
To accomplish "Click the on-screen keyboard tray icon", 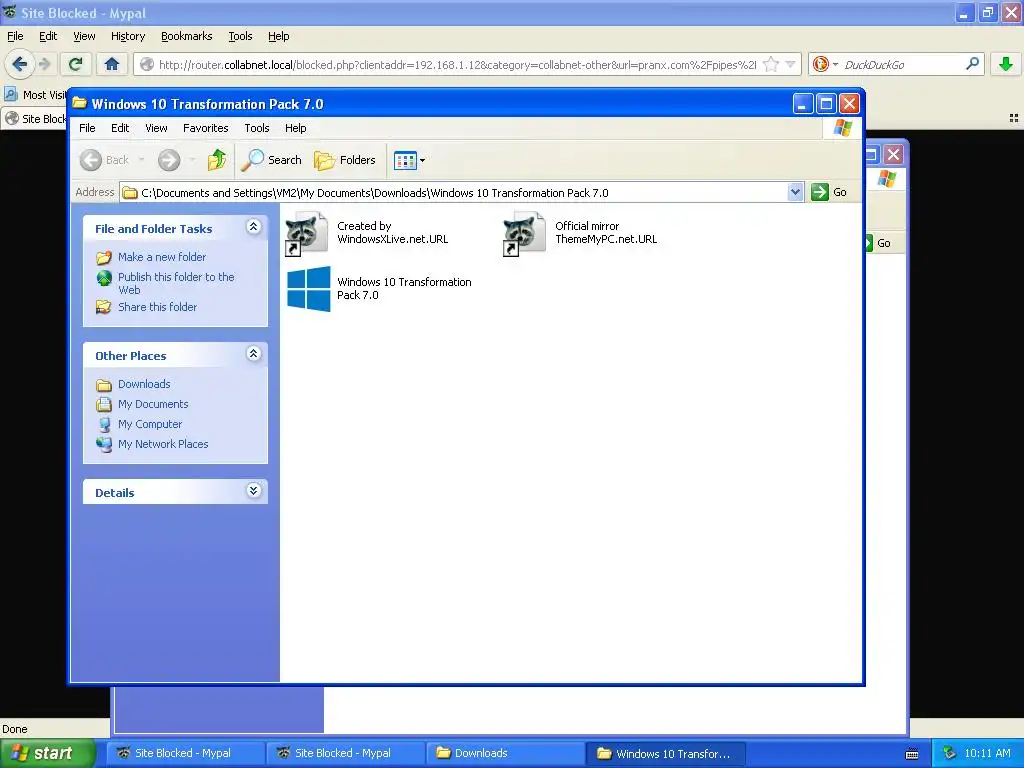I will coord(912,754).
